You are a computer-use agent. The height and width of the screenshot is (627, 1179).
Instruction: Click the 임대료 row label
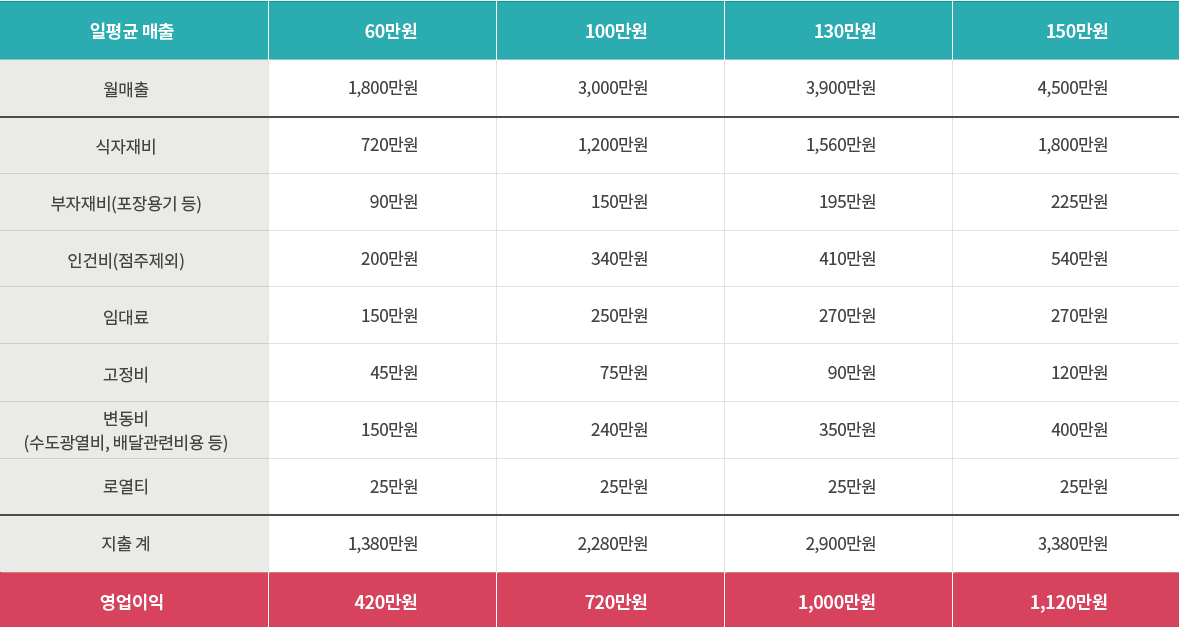(134, 316)
